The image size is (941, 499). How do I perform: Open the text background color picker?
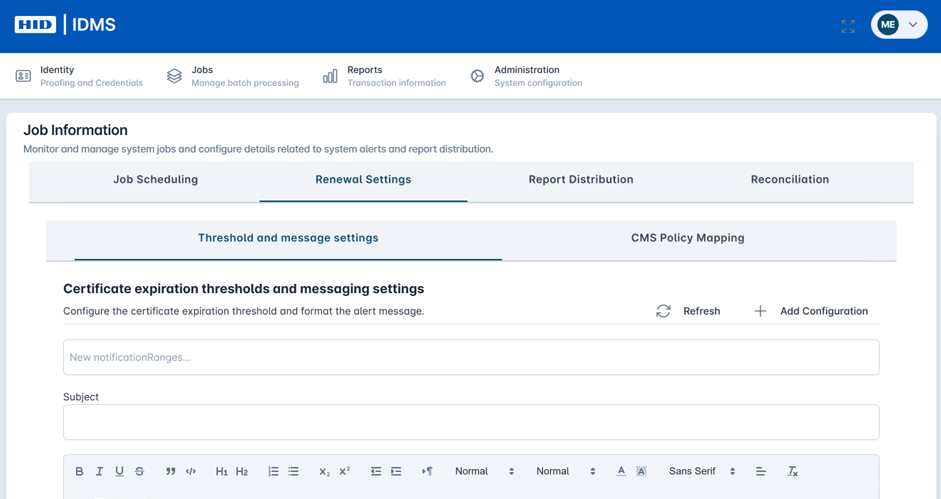642,471
